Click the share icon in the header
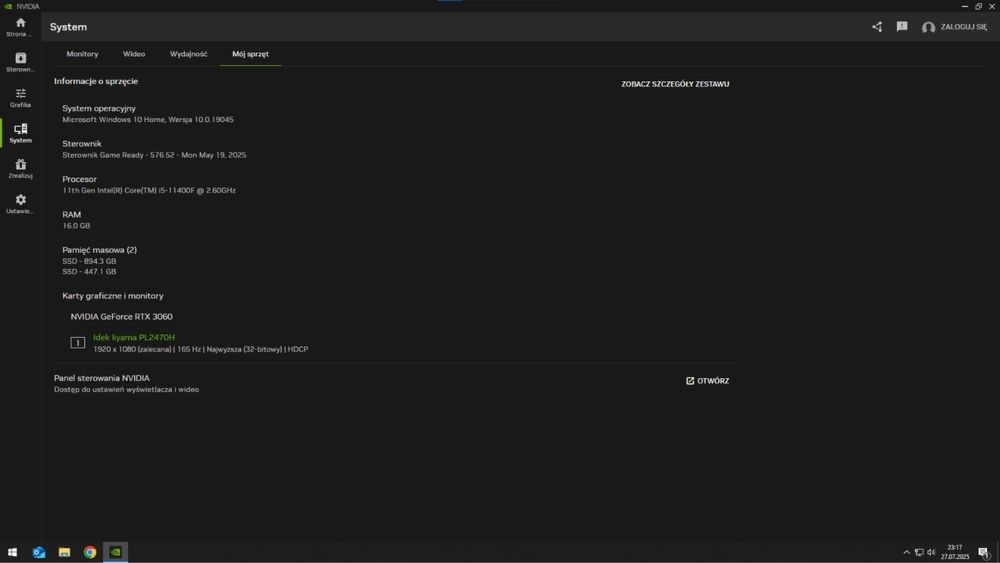Image resolution: width=1000 pixels, height=563 pixels. pos(877,27)
